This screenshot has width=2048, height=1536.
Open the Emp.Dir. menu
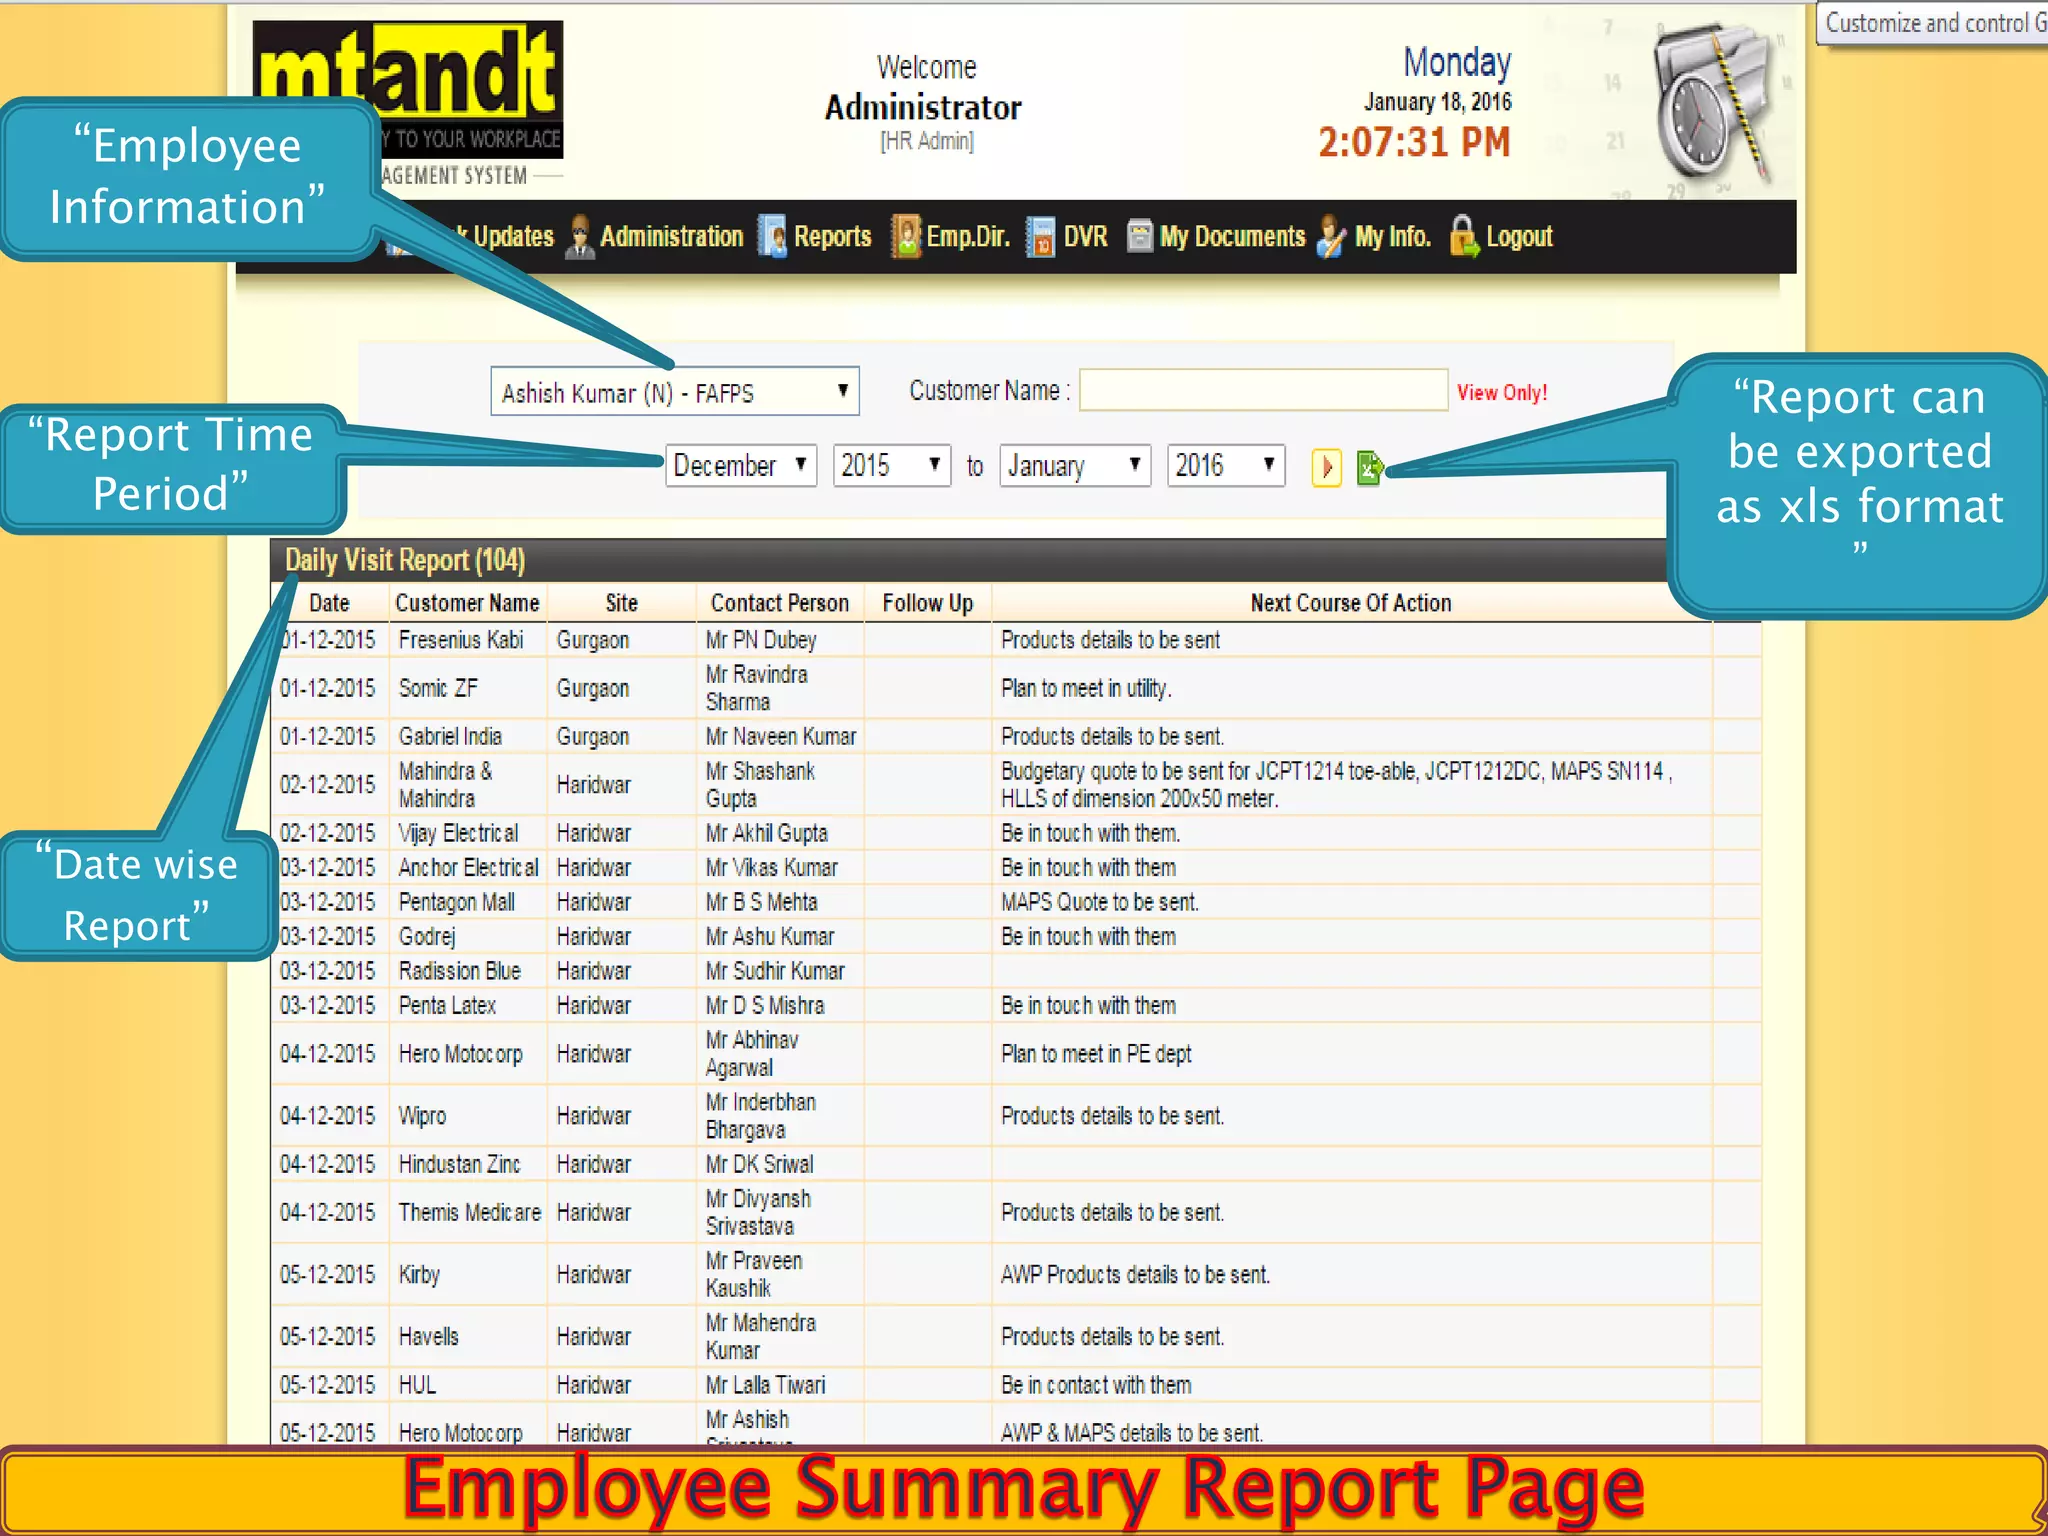pos(968,237)
